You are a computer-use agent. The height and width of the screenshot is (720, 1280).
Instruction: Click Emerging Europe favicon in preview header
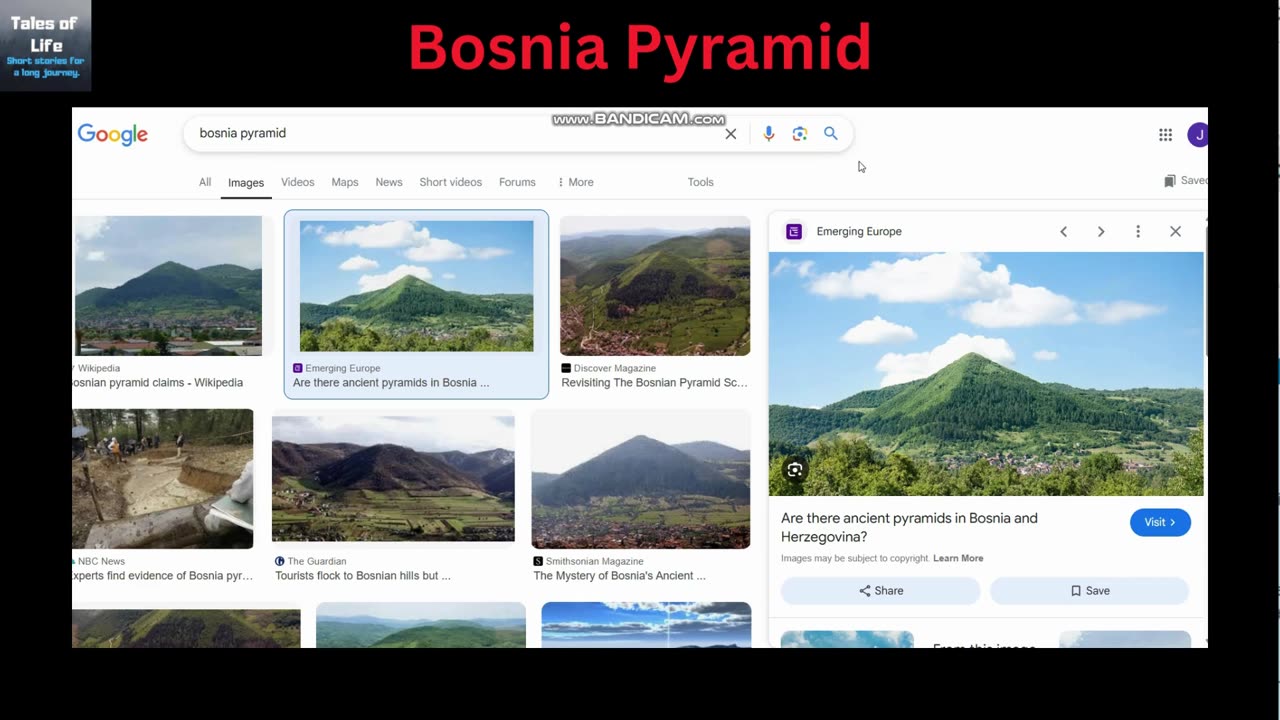tap(794, 231)
